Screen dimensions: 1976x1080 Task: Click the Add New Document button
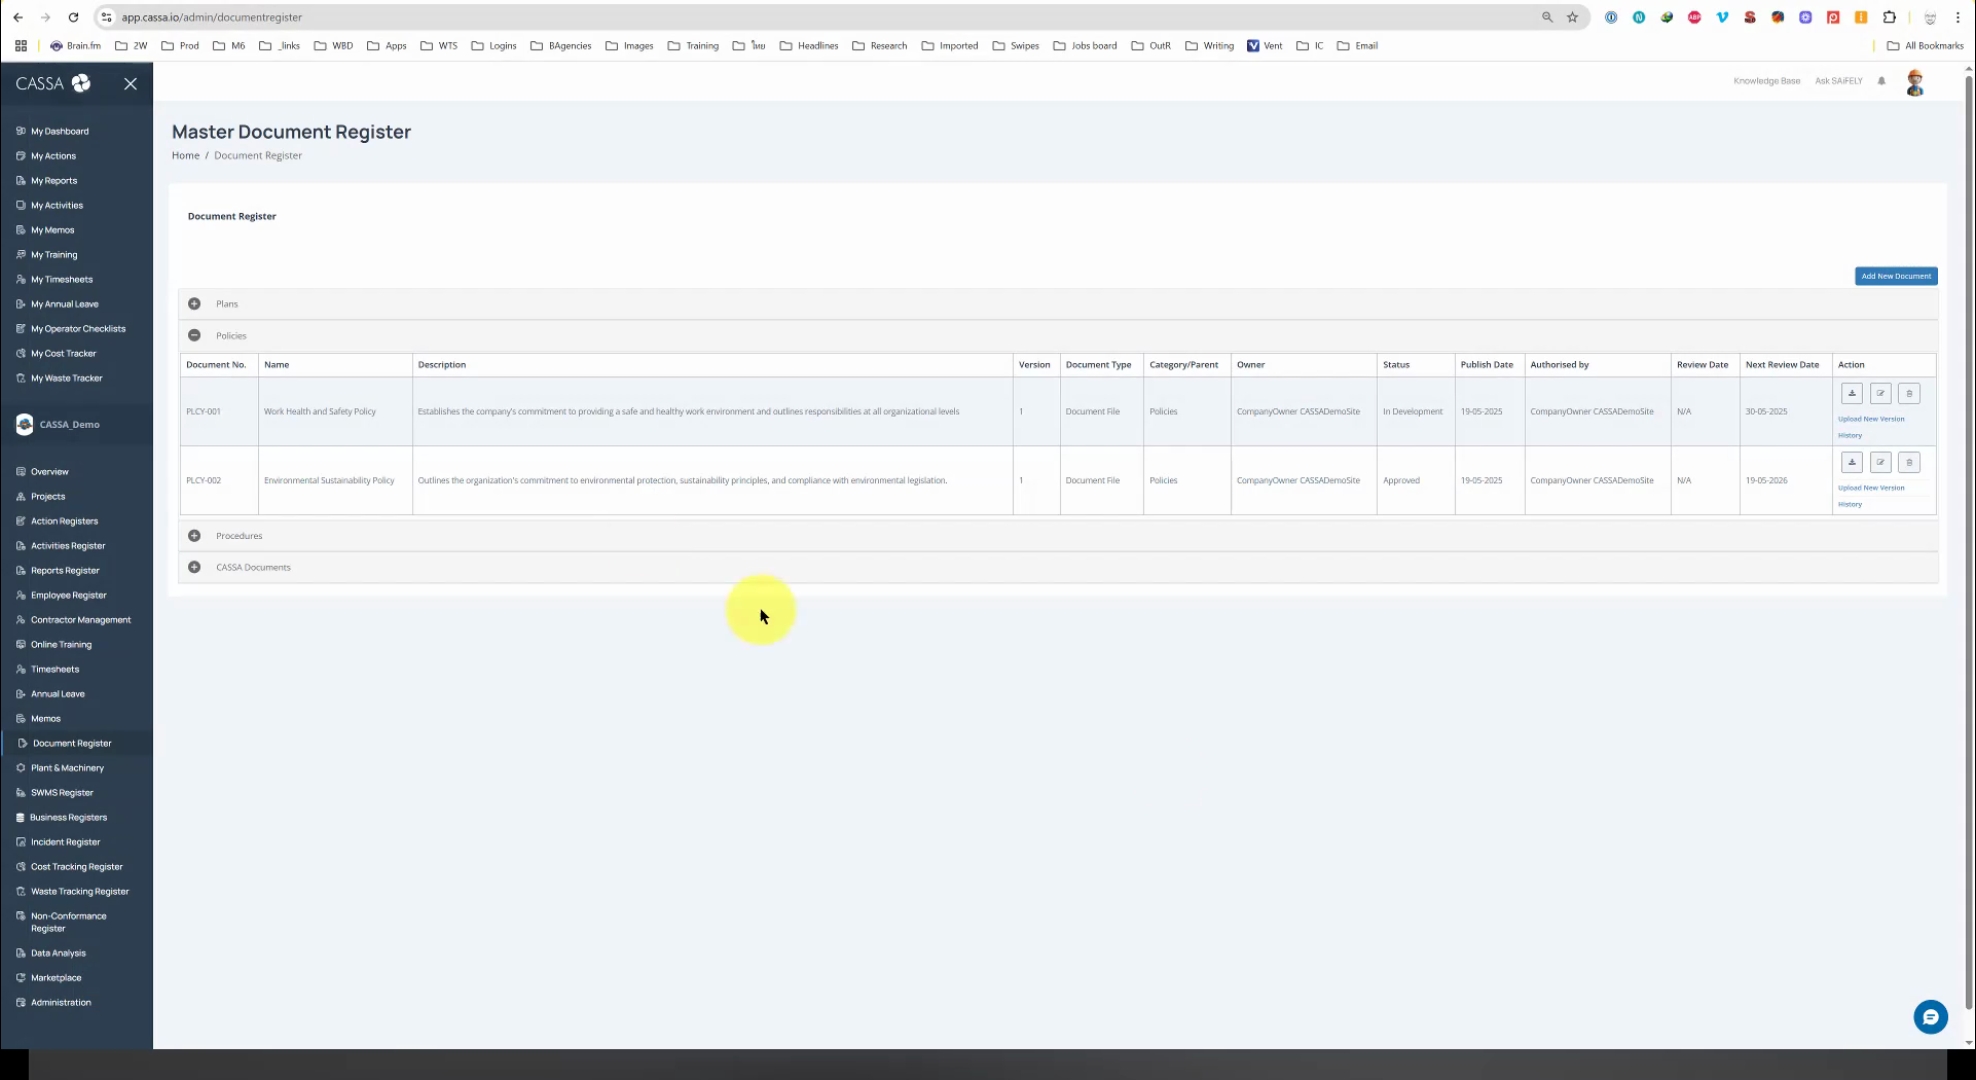click(1895, 276)
